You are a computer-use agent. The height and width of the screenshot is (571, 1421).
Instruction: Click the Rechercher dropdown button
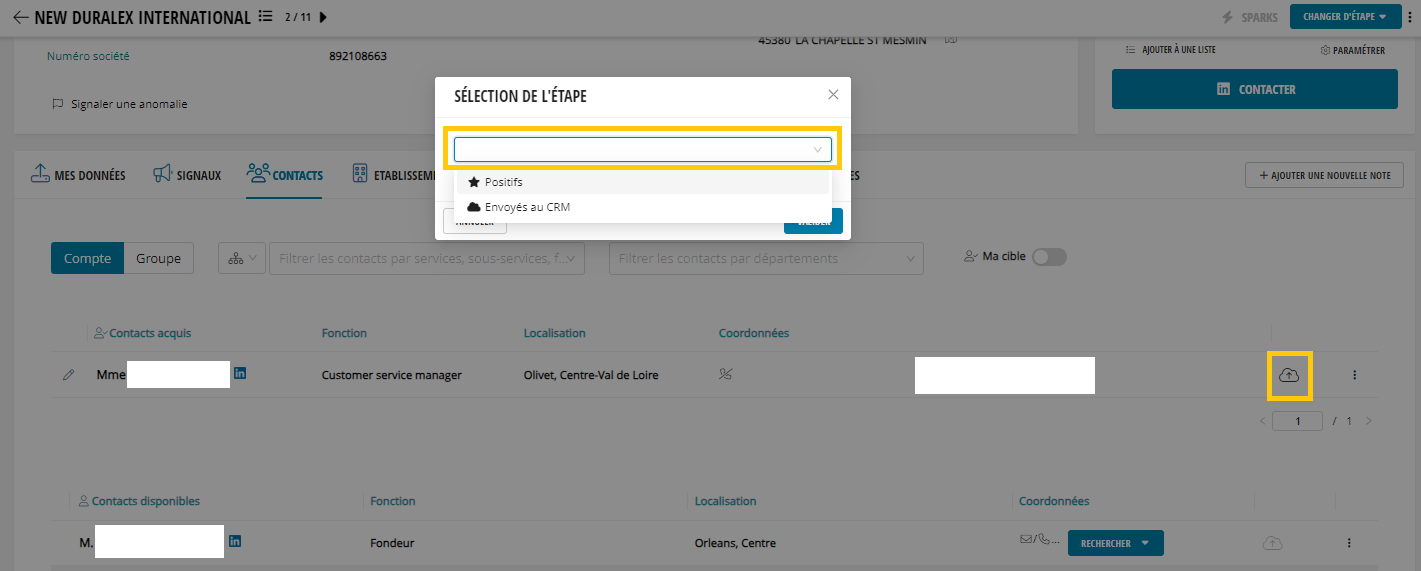click(1116, 543)
